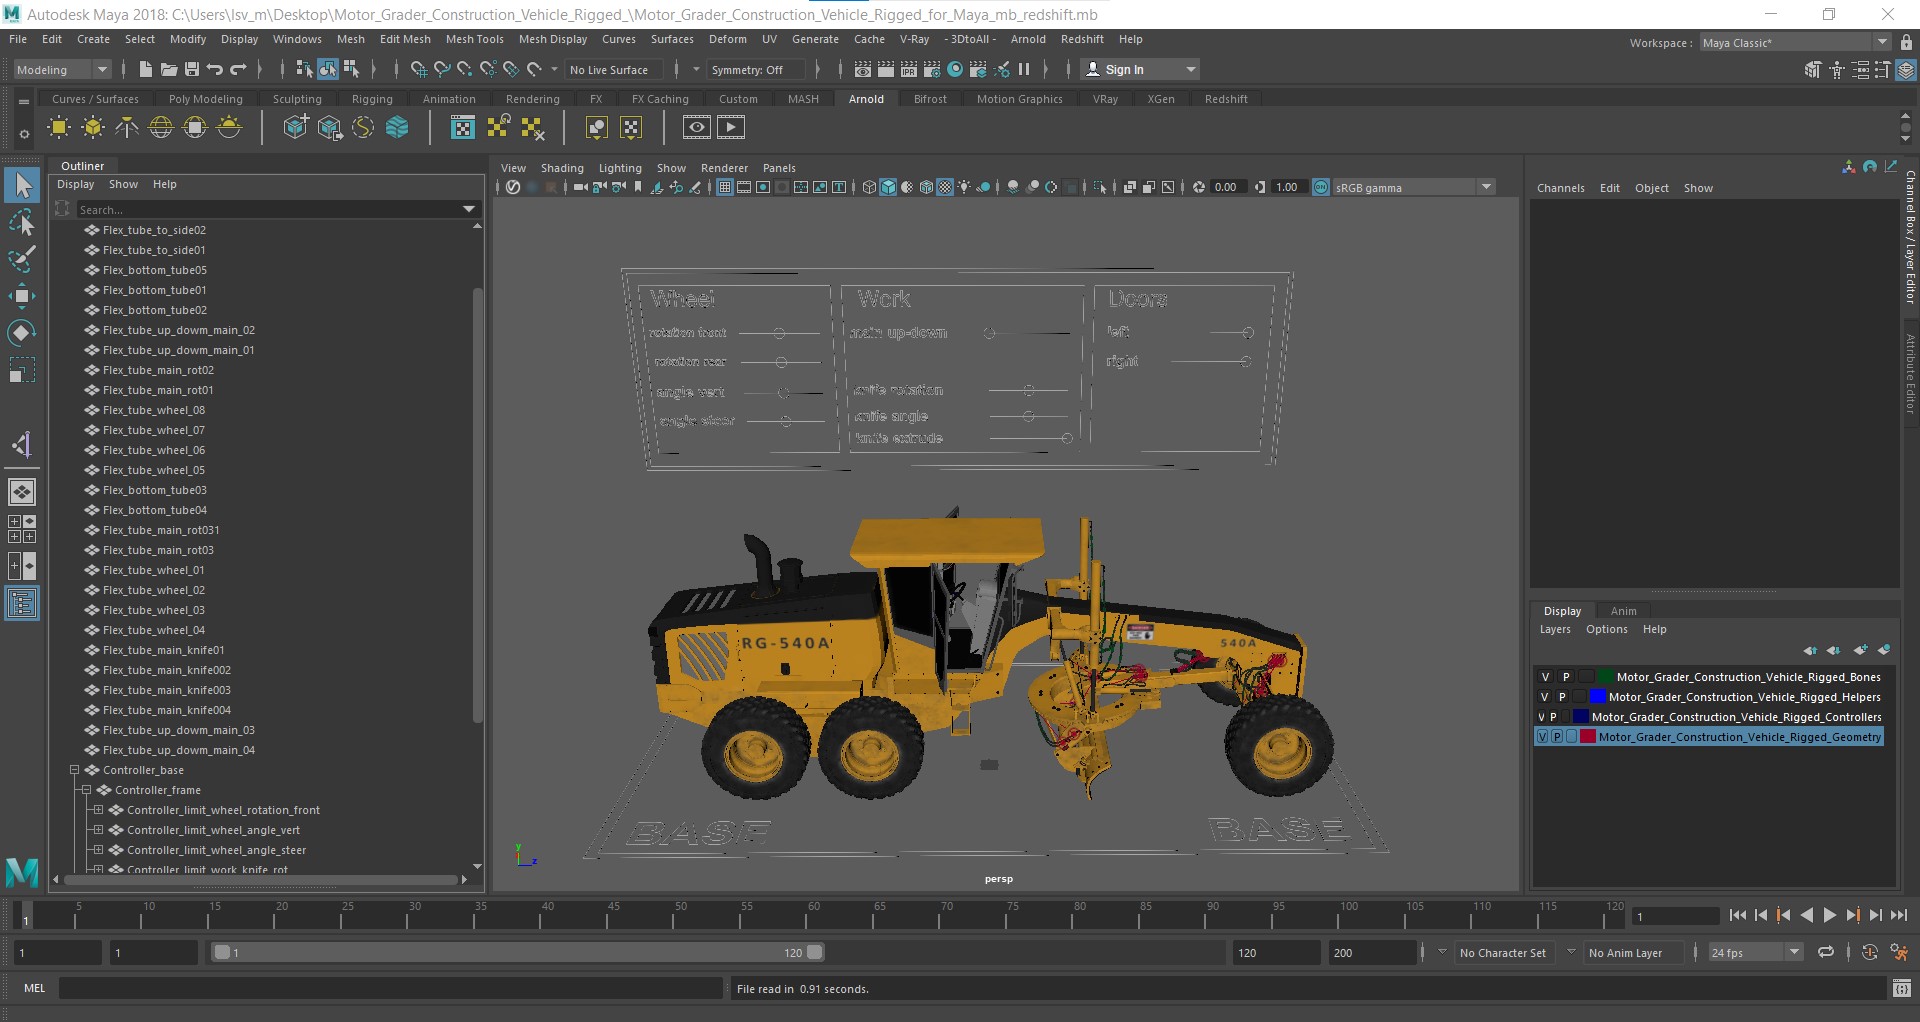Screen dimensions: 1920x1022
Task: Toggle playback P of Rigged_Helpers layer
Action: (1562, 697)
